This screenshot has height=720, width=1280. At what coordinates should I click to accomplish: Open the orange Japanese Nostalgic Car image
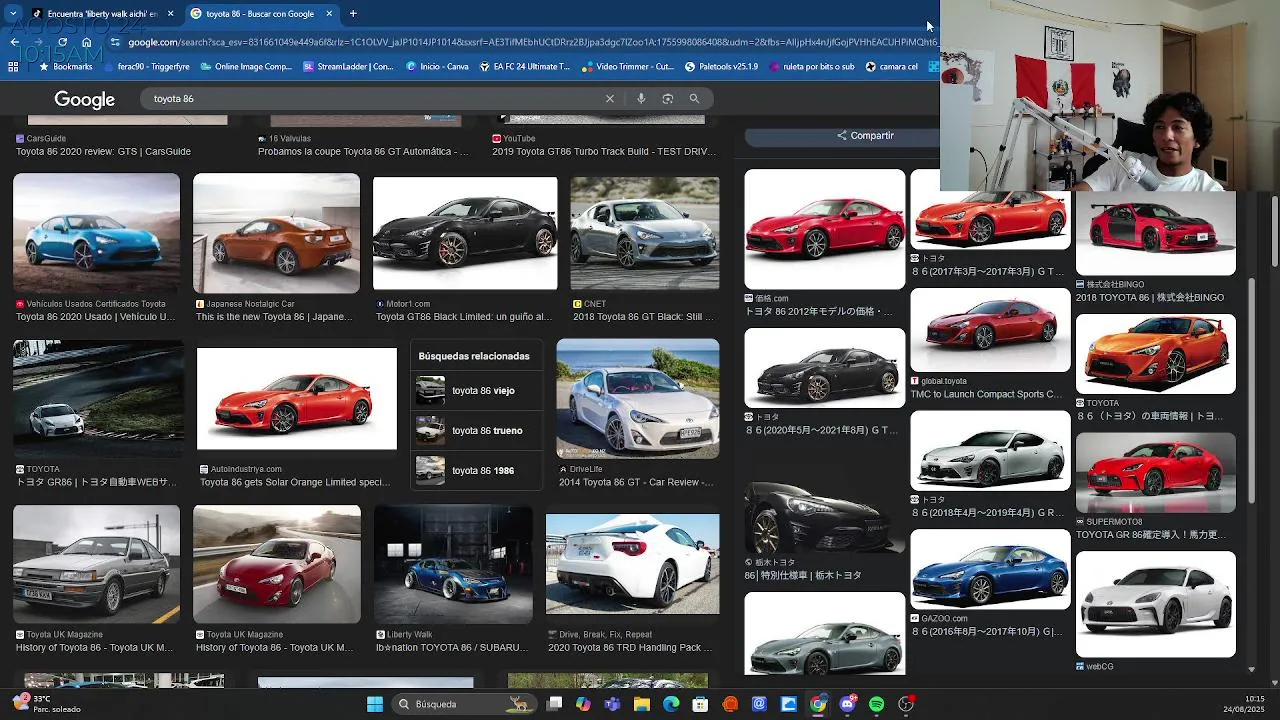tap(276, 233)
